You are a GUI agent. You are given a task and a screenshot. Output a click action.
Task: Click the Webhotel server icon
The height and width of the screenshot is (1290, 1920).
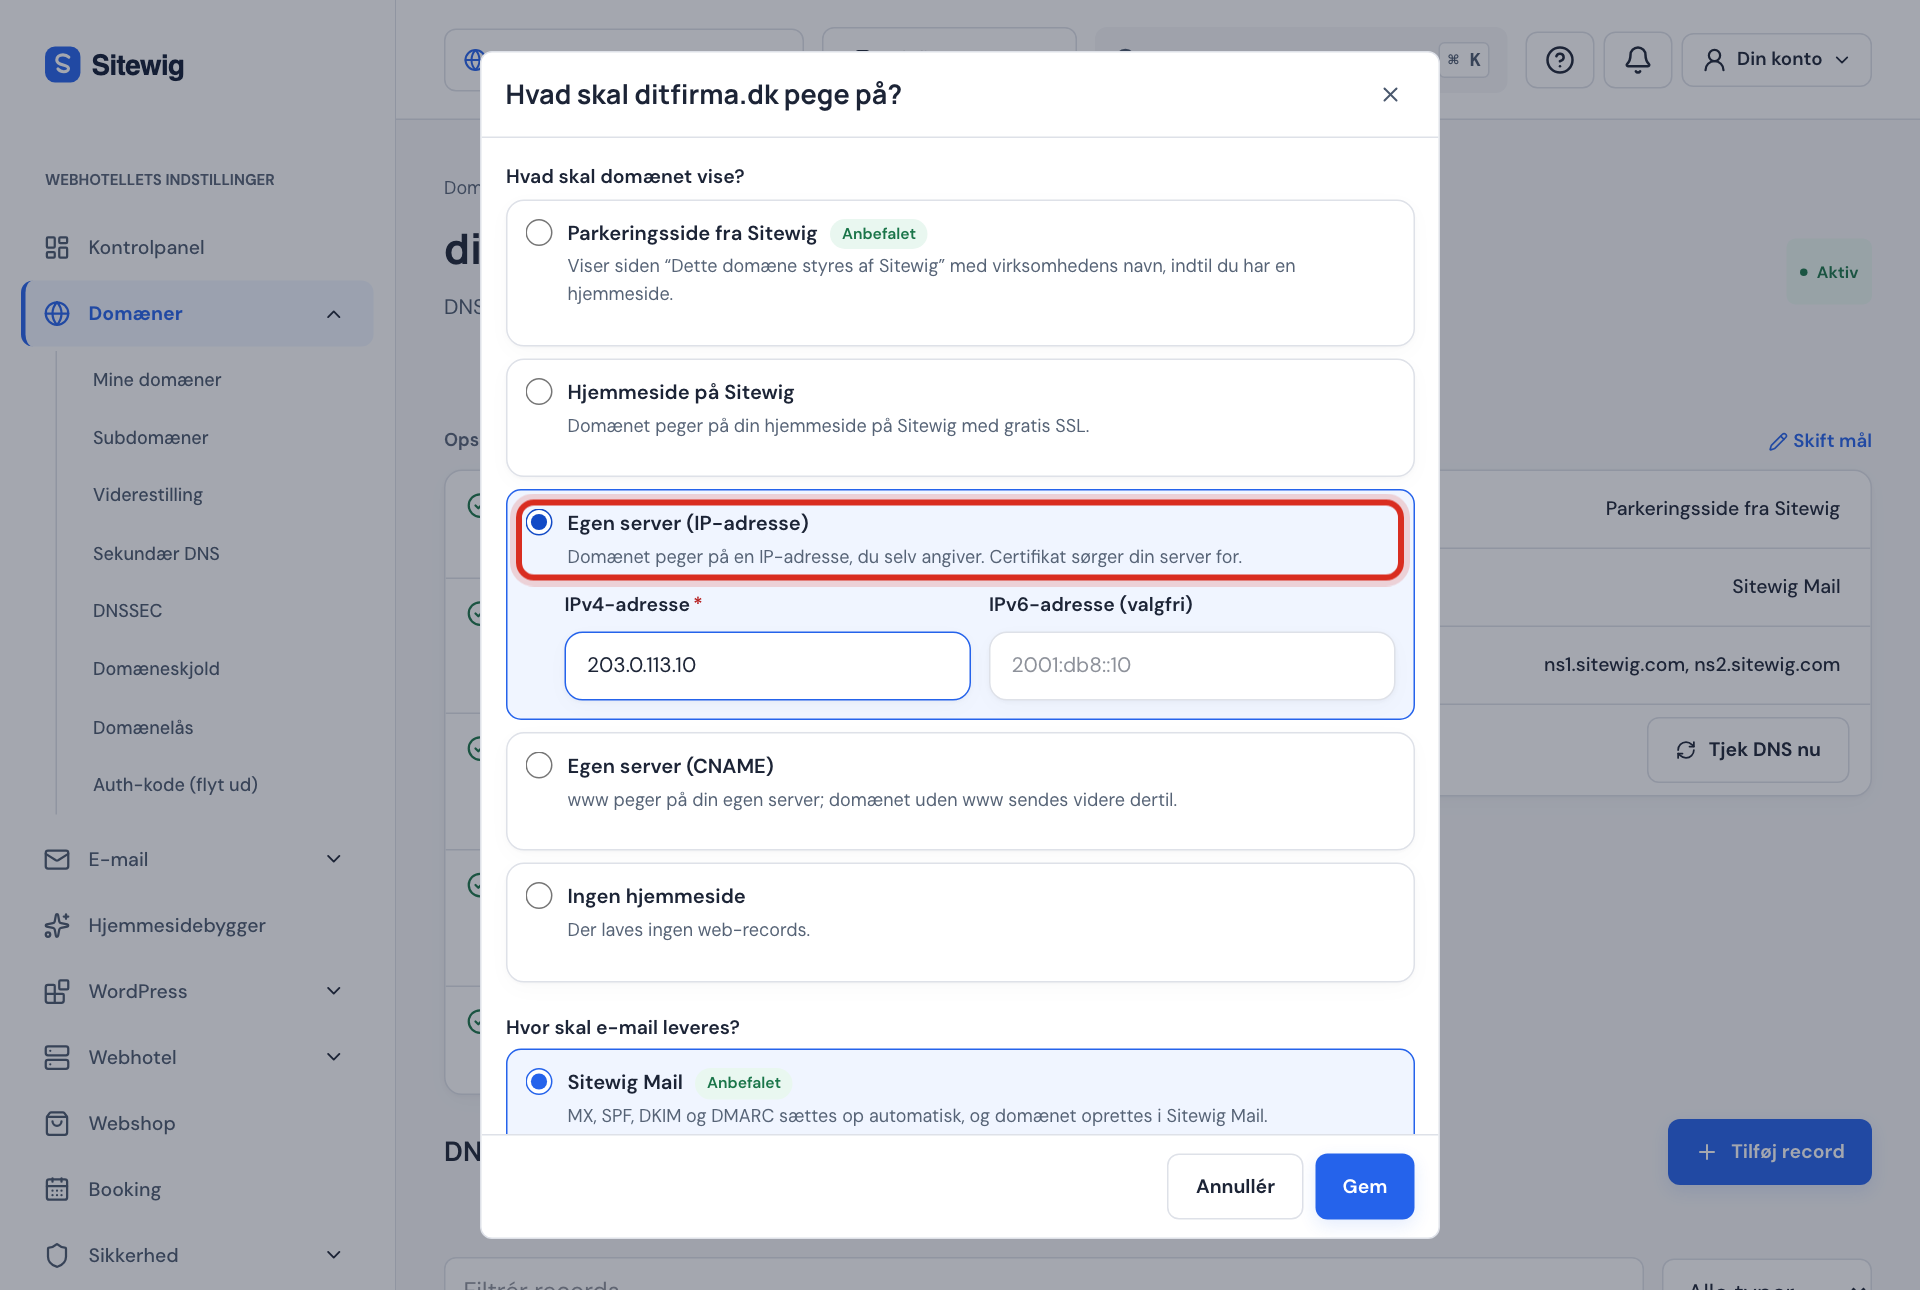point(57,1057)
